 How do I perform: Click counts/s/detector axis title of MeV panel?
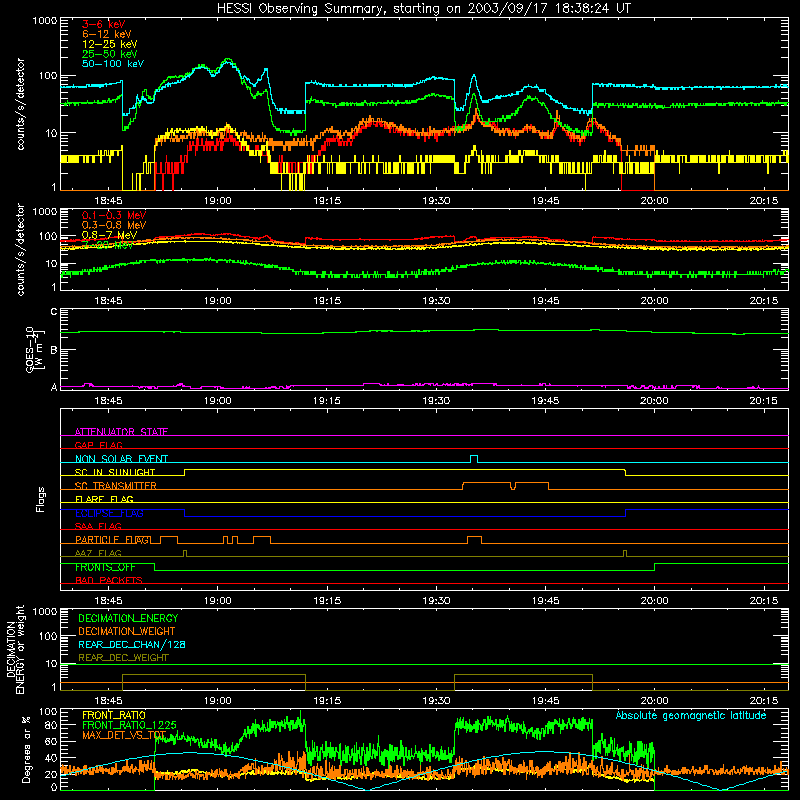point(20,249)
